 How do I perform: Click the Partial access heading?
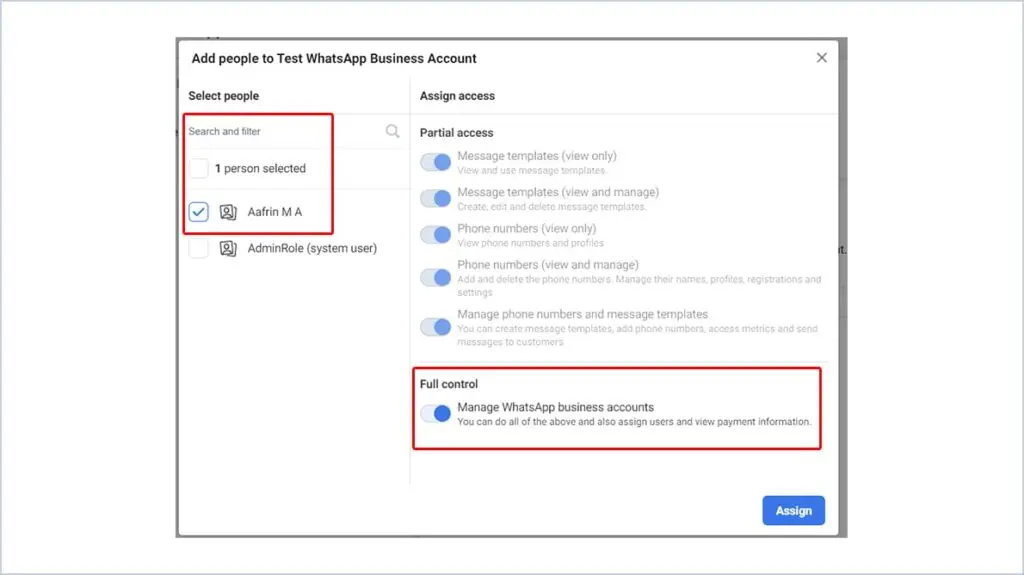[x=456, y=133]
